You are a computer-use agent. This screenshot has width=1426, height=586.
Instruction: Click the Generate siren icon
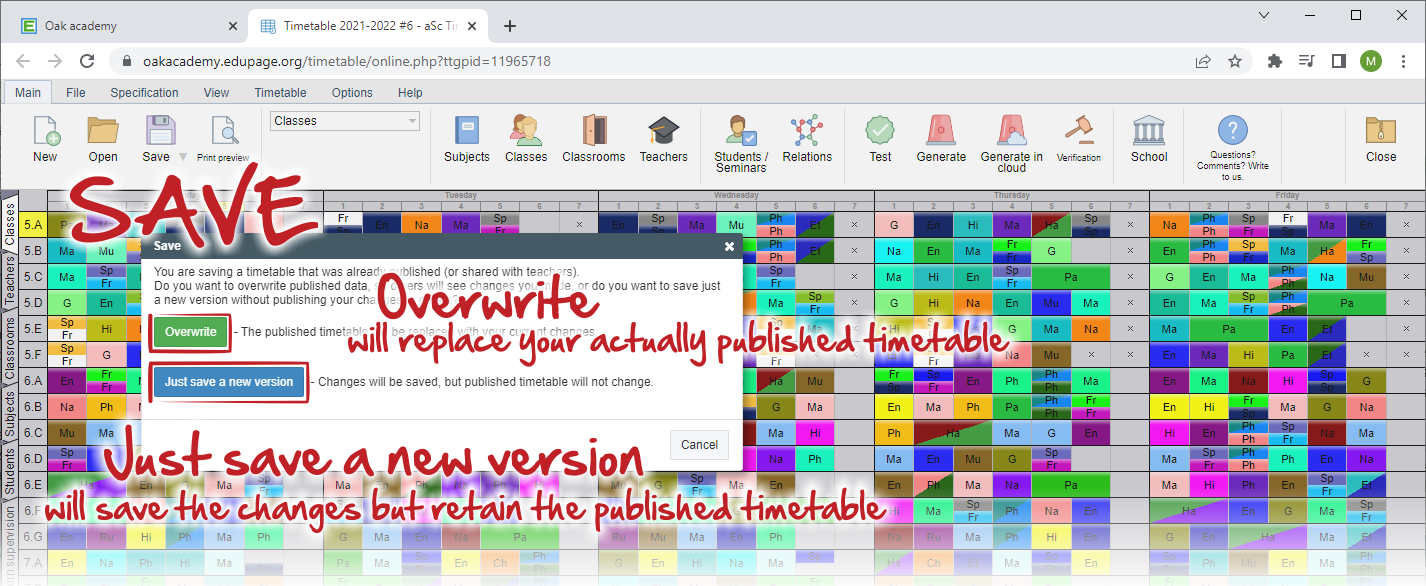(x=940, y=132)
